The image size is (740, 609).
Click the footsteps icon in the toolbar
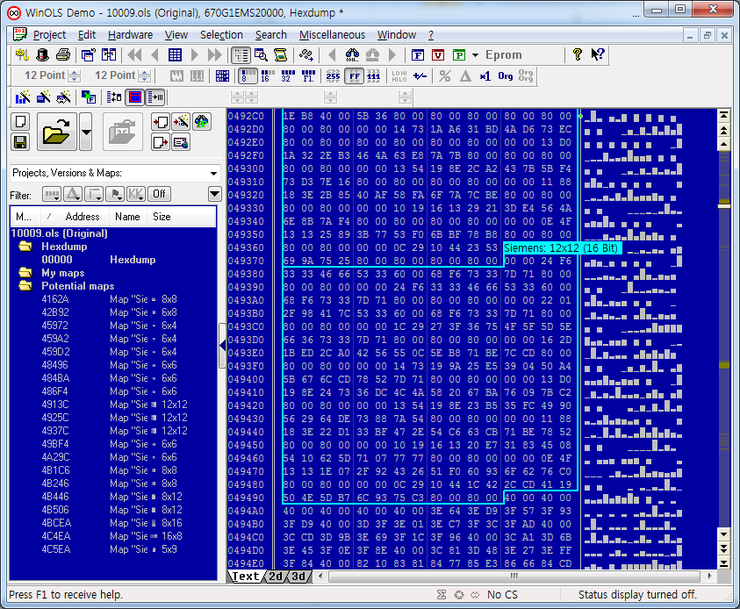coord(306,55)
